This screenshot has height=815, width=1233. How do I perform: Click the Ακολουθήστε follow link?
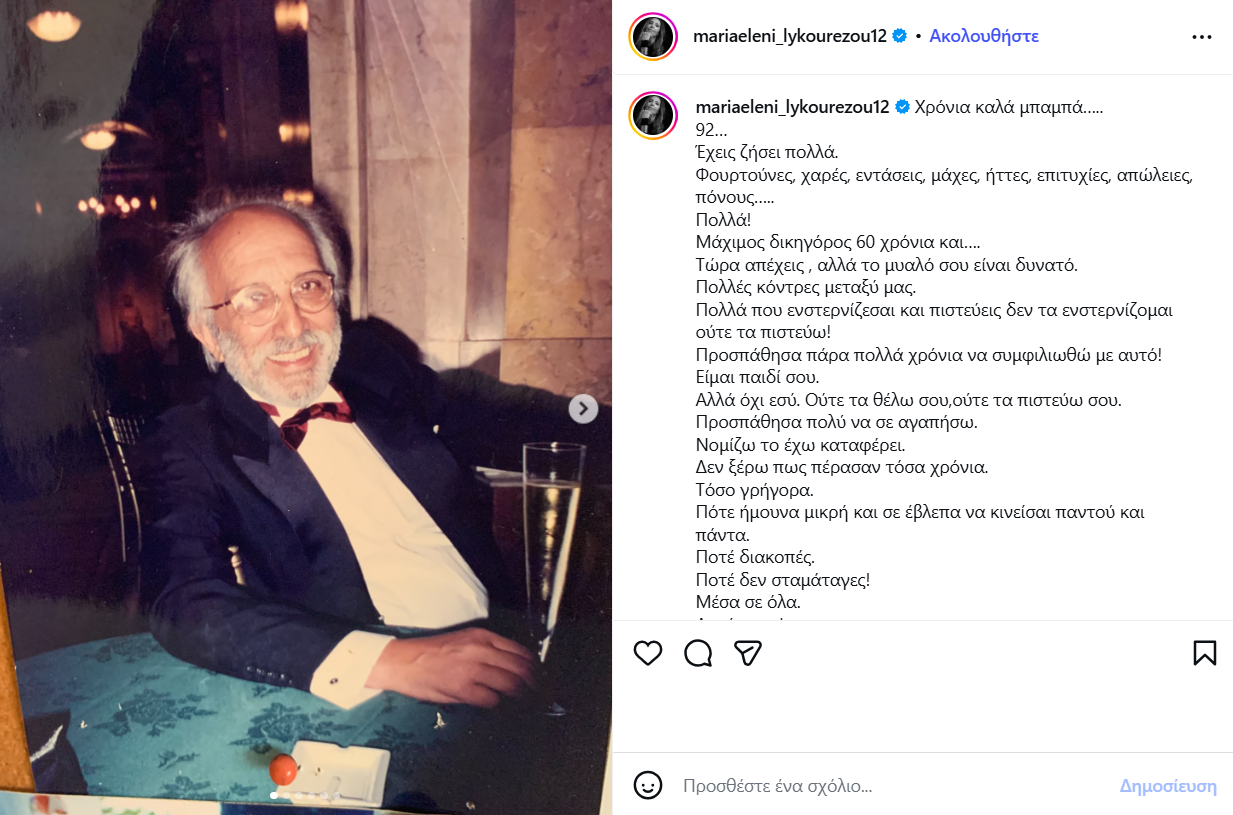[x=984, y=36]
